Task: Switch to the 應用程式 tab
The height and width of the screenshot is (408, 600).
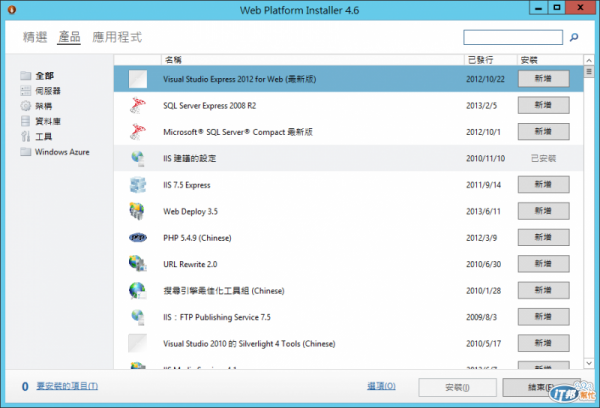Action: pyautogui.click(x=117, y=37)
